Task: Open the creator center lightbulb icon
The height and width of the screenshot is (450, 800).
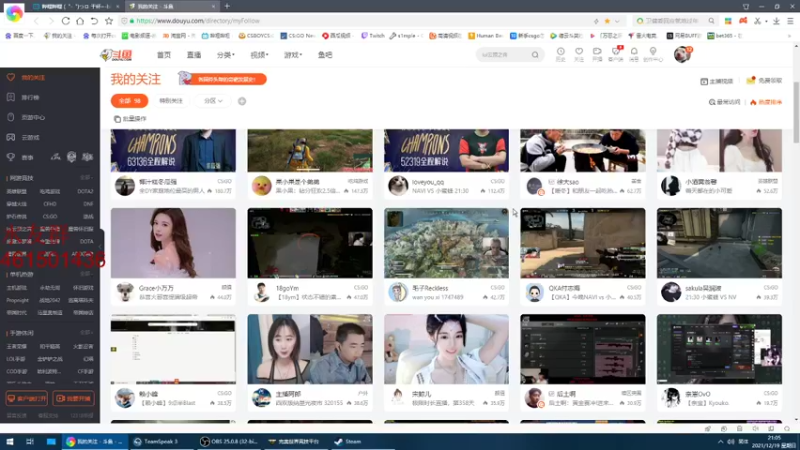Action: [653, 54]
